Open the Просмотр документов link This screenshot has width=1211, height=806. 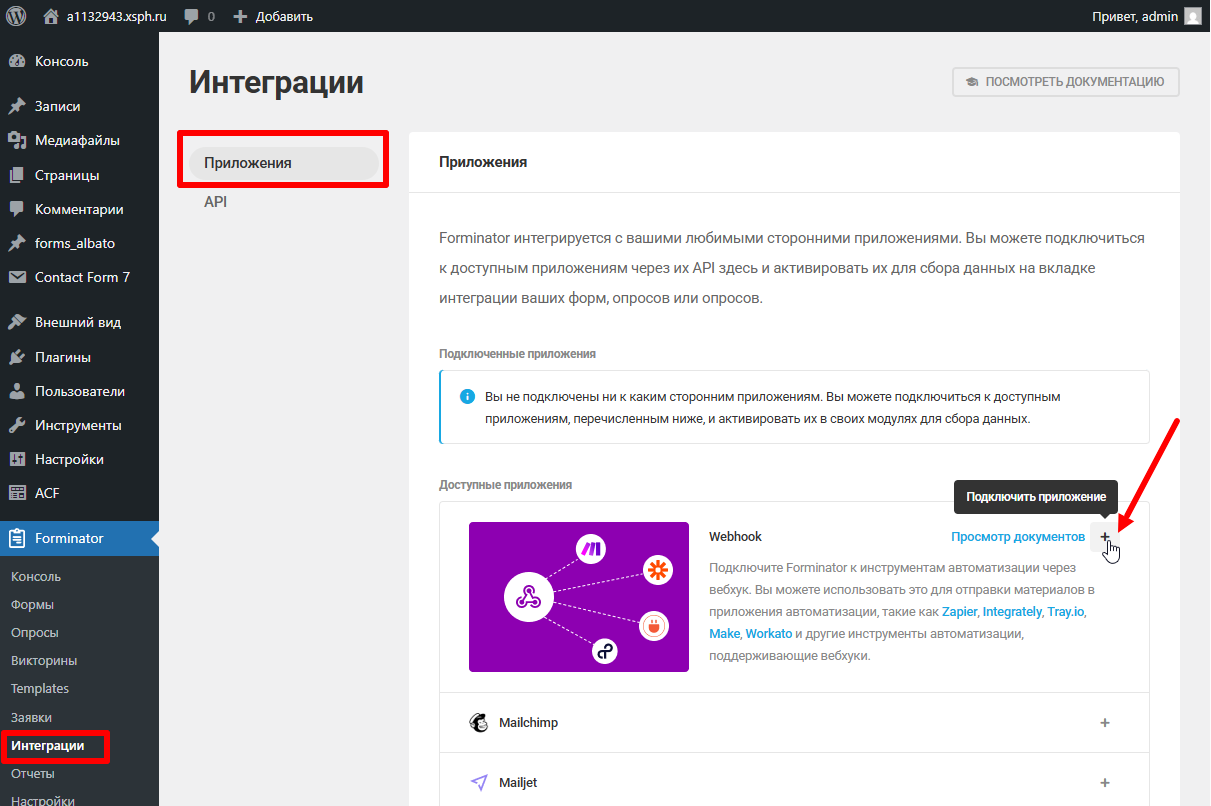tap(1017, 537)
